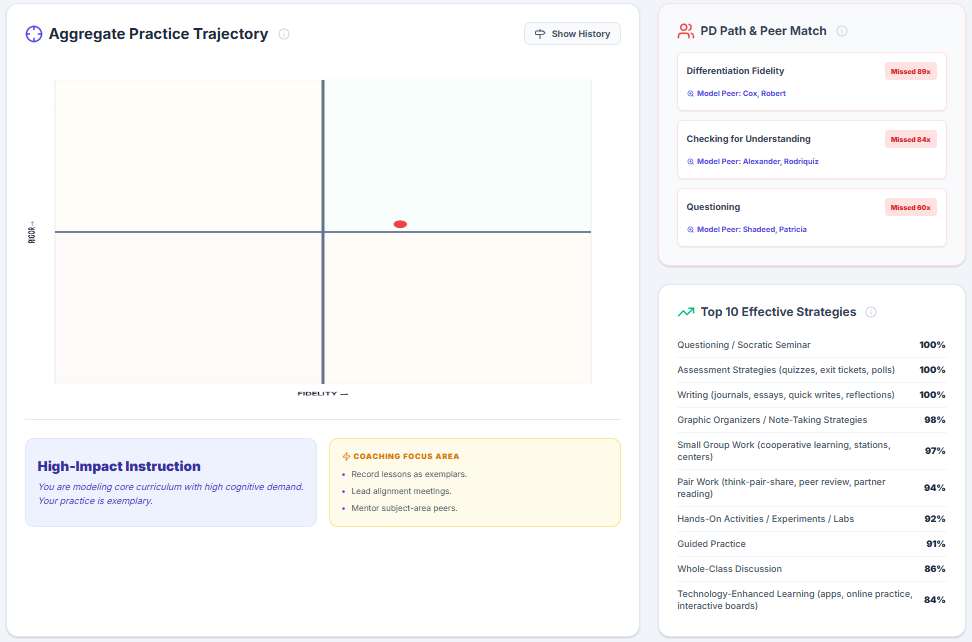Click the people icon in the PD Path header

[x=686, y=31]
